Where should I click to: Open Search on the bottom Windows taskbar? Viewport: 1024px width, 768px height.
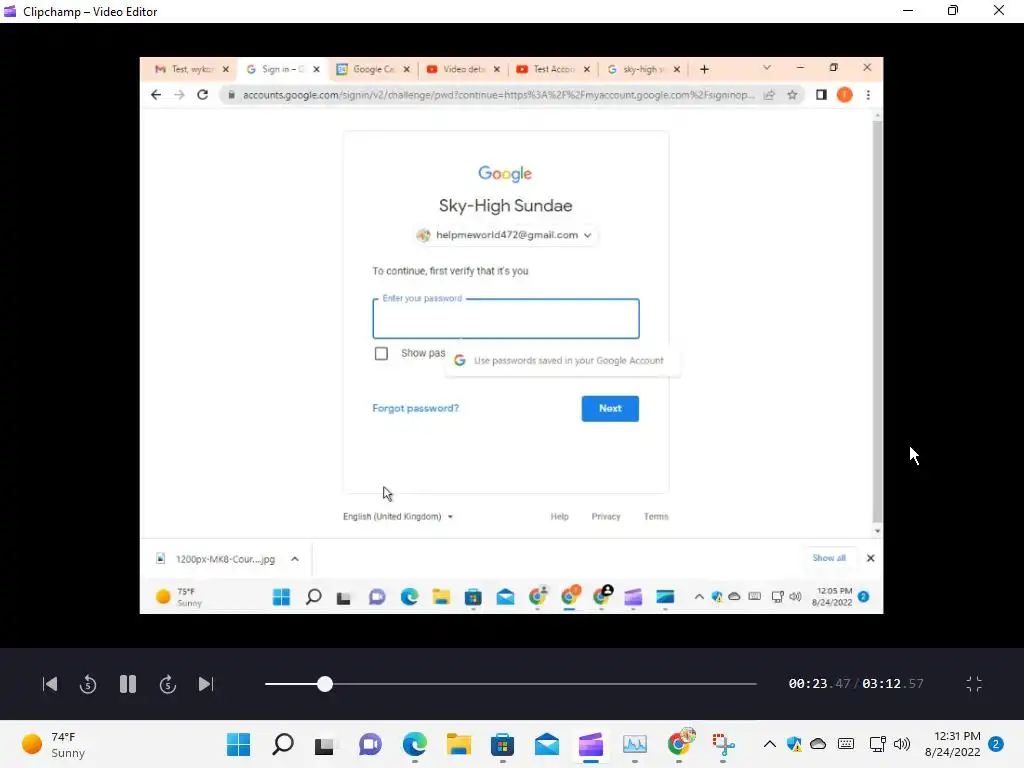click(283, 744)
